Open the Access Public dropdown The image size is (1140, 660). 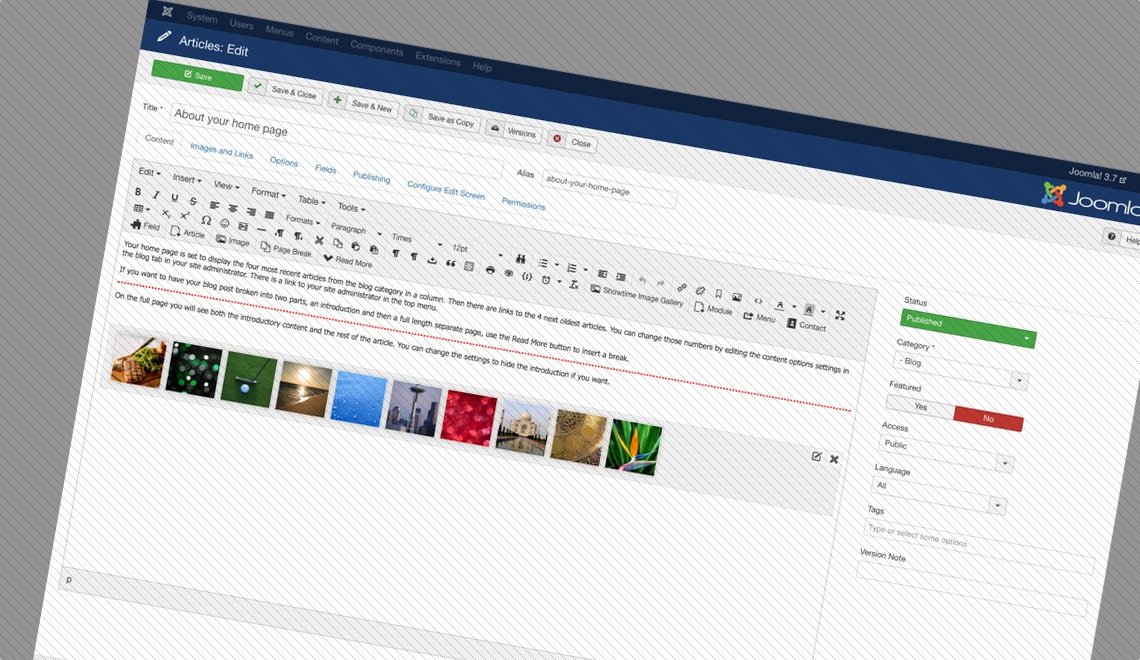tap(946, 452)
